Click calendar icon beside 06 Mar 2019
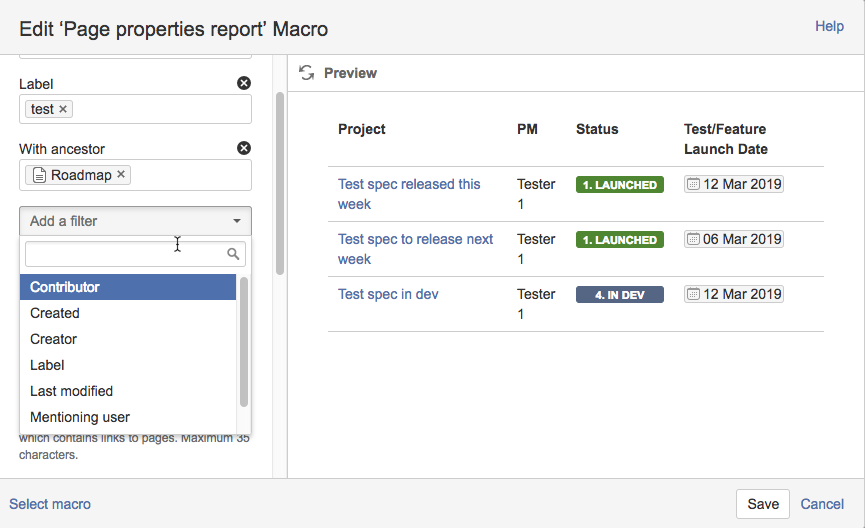Screen dimensions: 865x528 (693, 239)
